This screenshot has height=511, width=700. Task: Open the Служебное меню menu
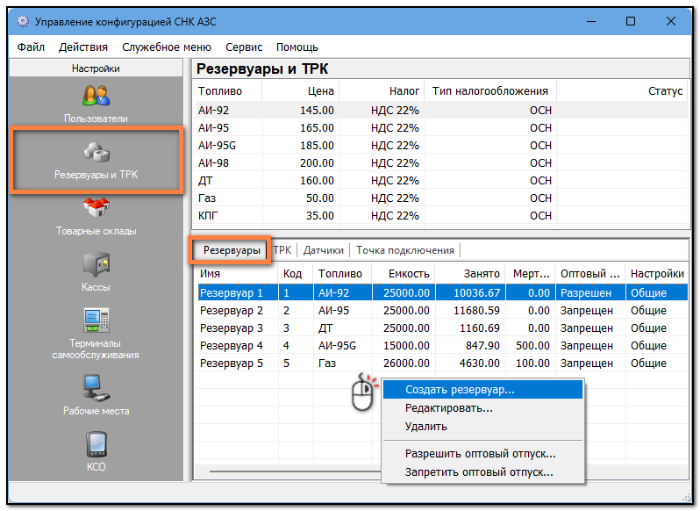click(x=167, y=47)
